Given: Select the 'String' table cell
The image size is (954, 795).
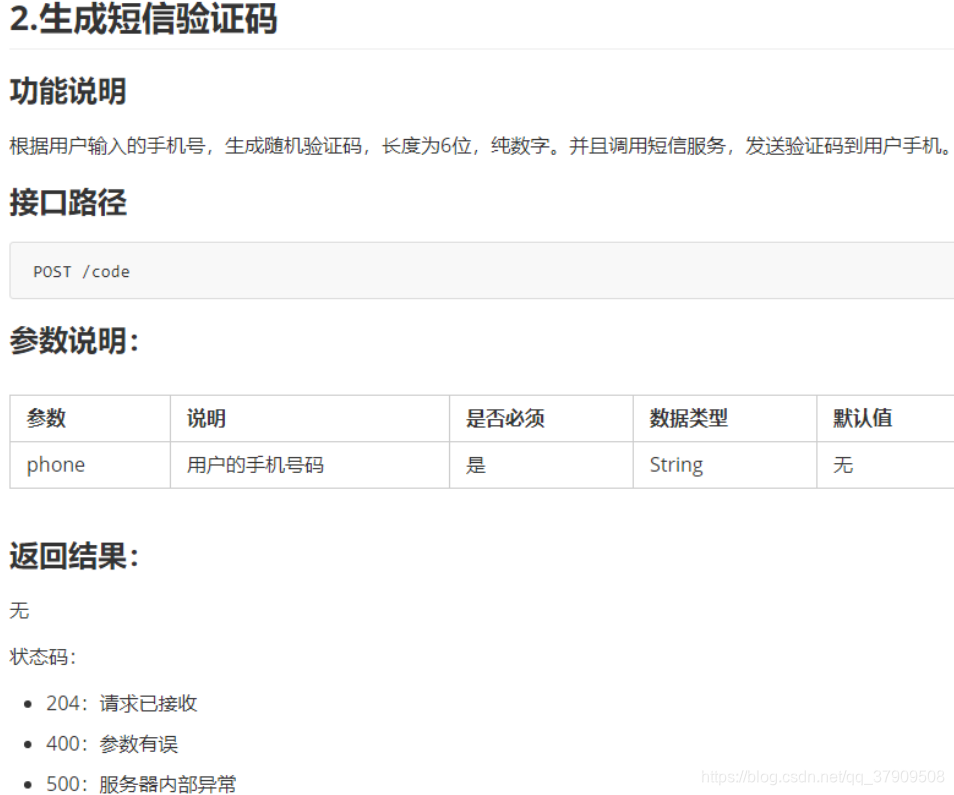Looking at the screenshot, I should (725, 465).
